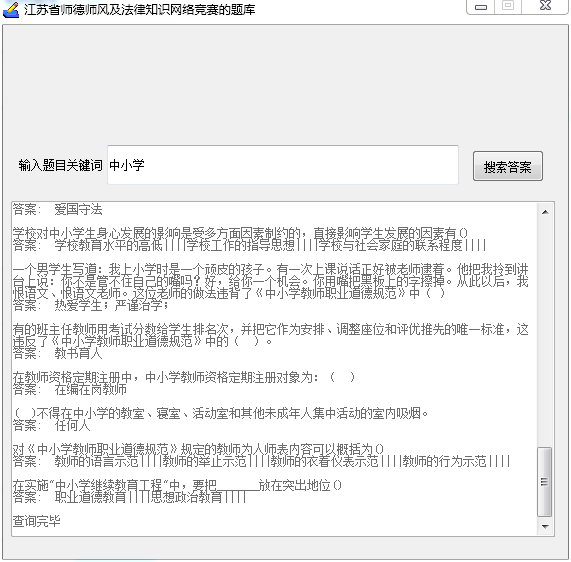Focus the 输入题目关键词 keyword input field
571x562 pixels.
coord(283,165)
